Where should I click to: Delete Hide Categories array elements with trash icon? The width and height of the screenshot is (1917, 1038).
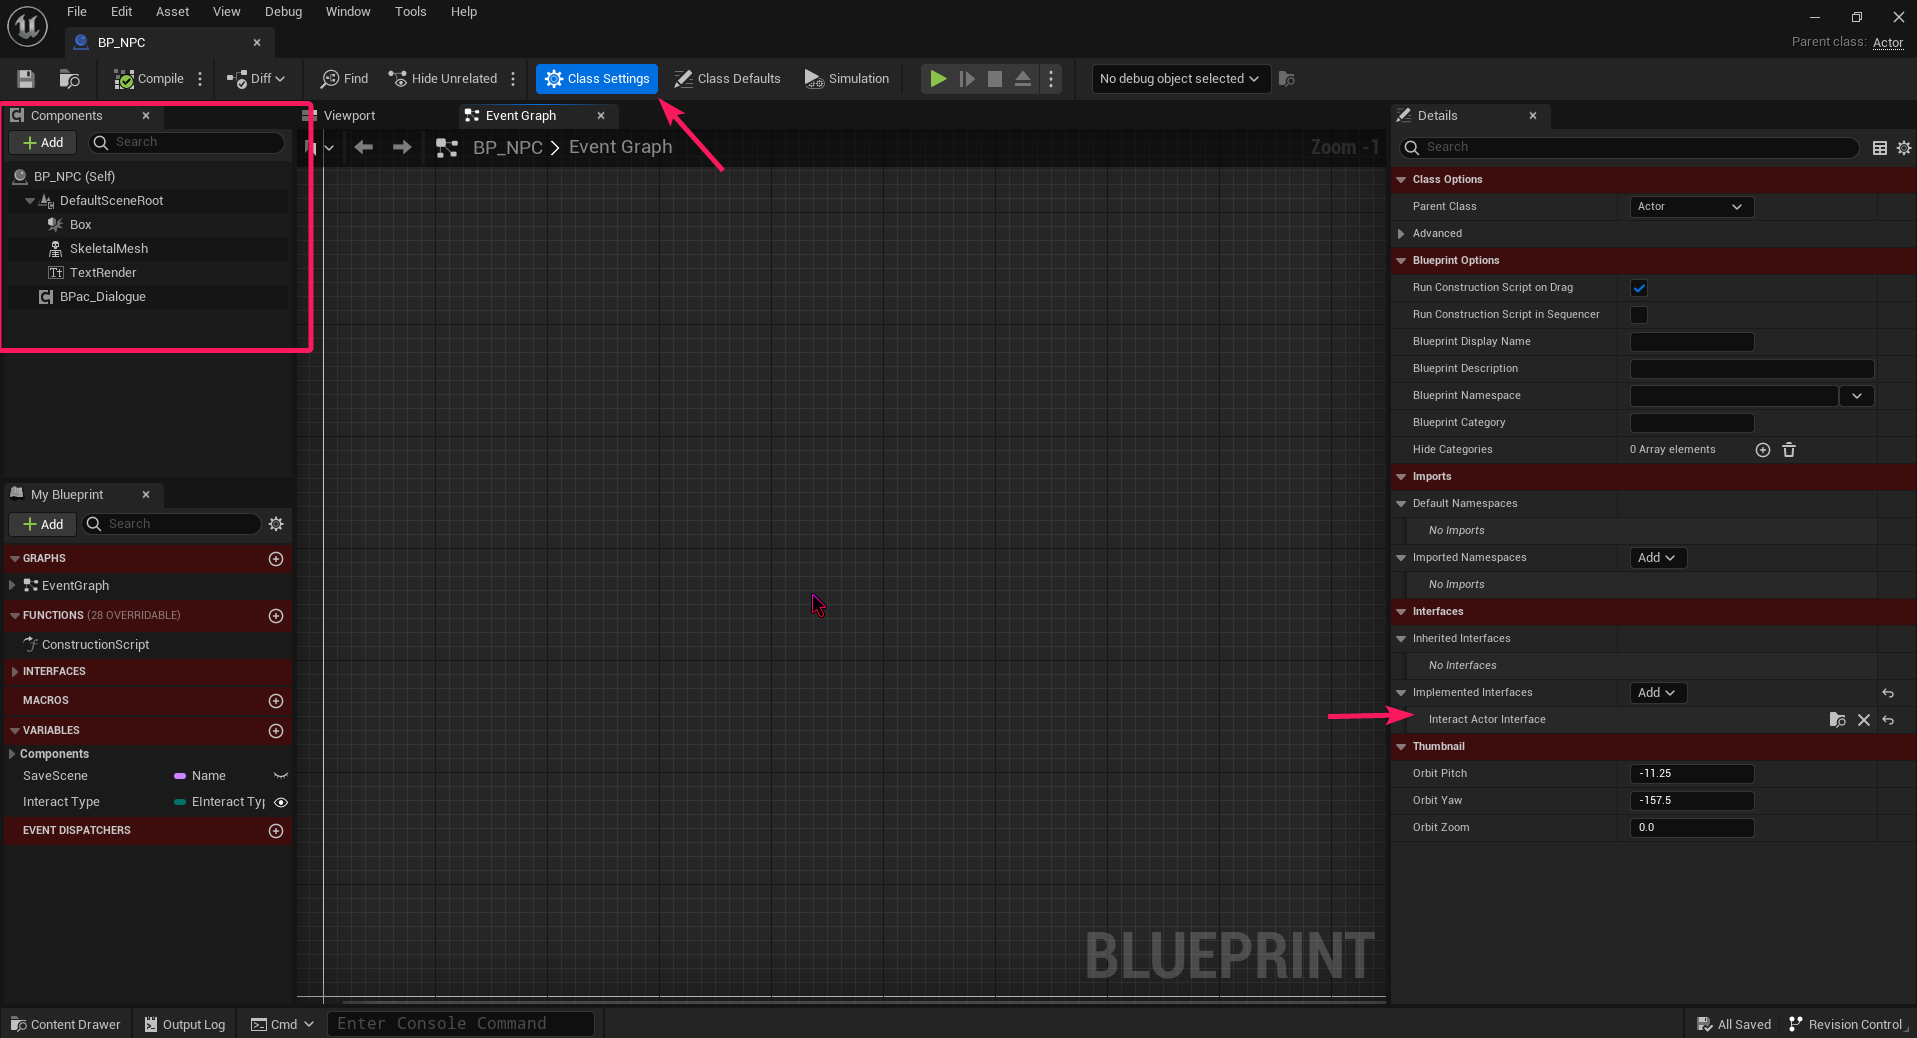tap(1789, 450)
